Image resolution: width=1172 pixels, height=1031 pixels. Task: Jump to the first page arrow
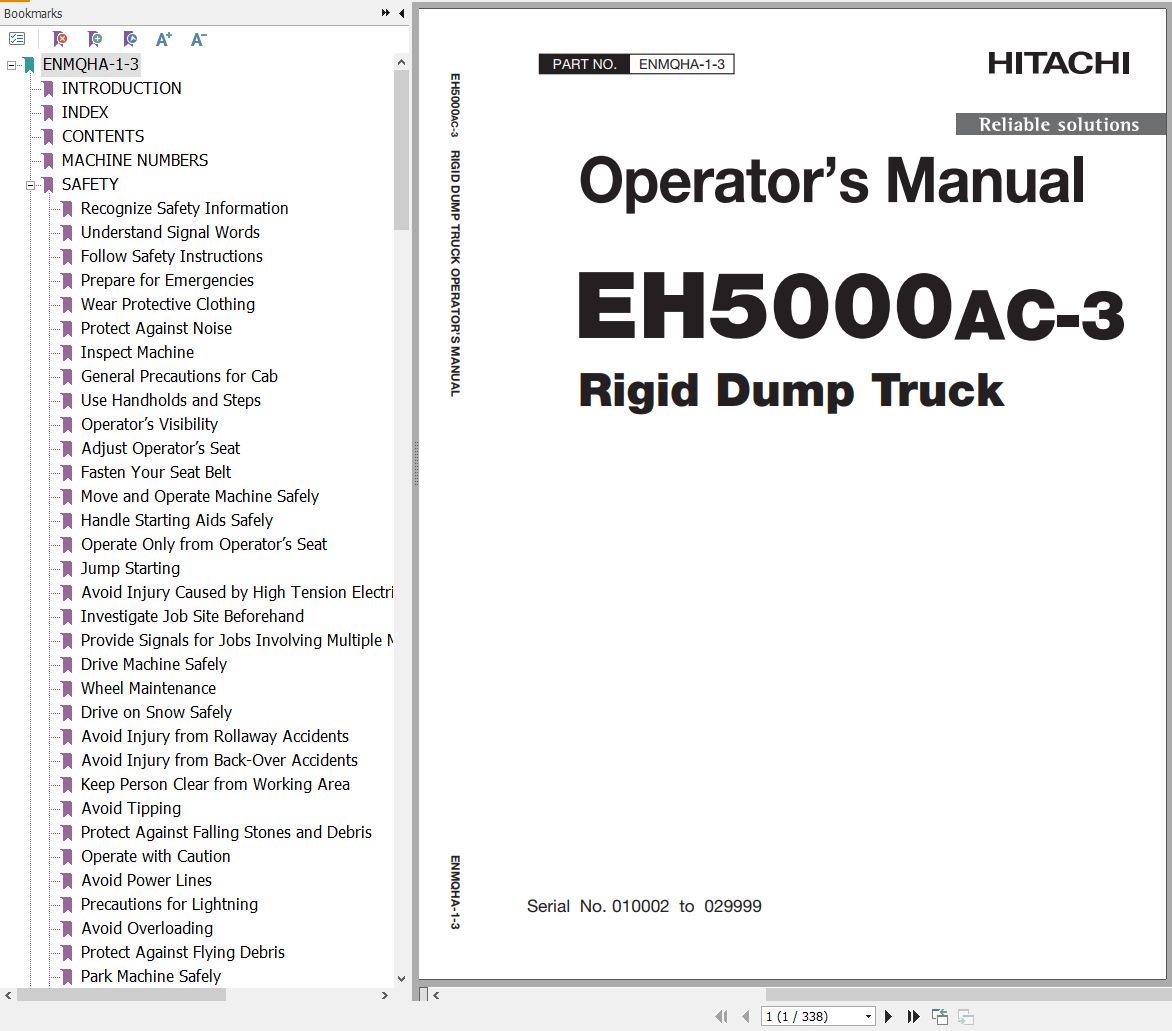coord(721,1016)
